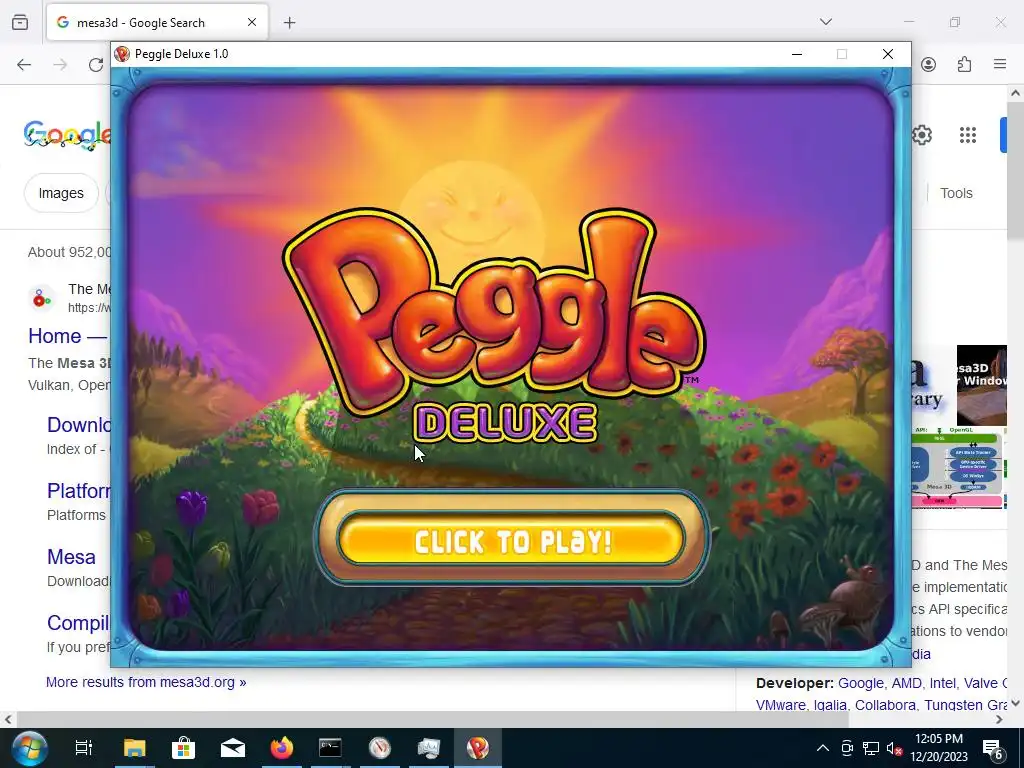The width and height of the screenshot is (1024, 768).
Task: Start the game with Click to Play
Action: click(511, 539)
